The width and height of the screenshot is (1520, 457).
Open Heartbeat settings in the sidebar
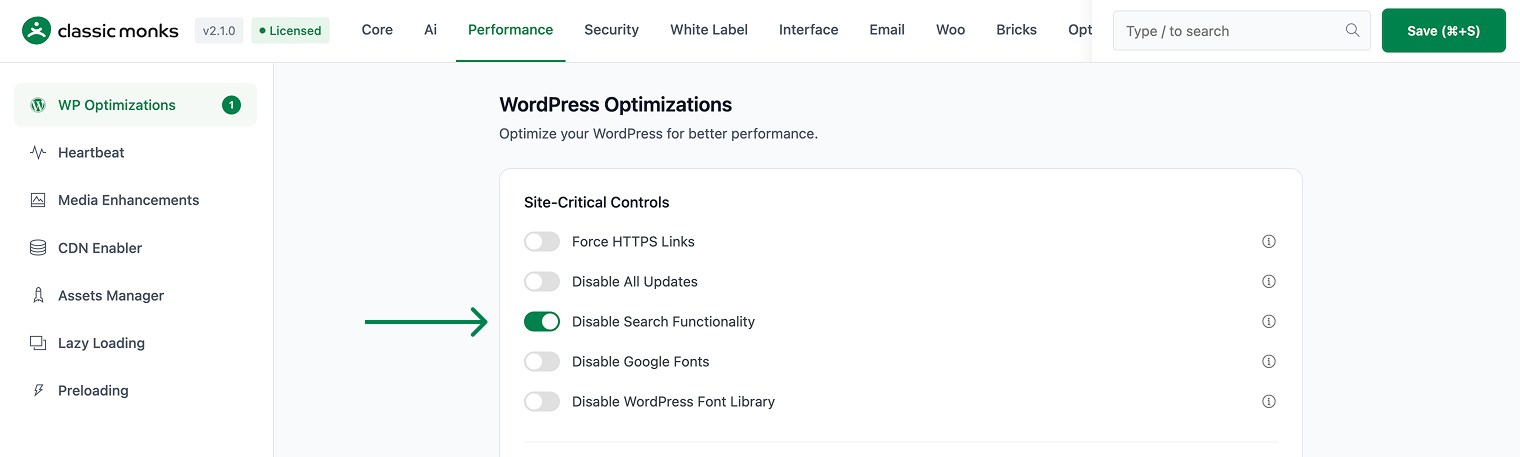point(135,153)
